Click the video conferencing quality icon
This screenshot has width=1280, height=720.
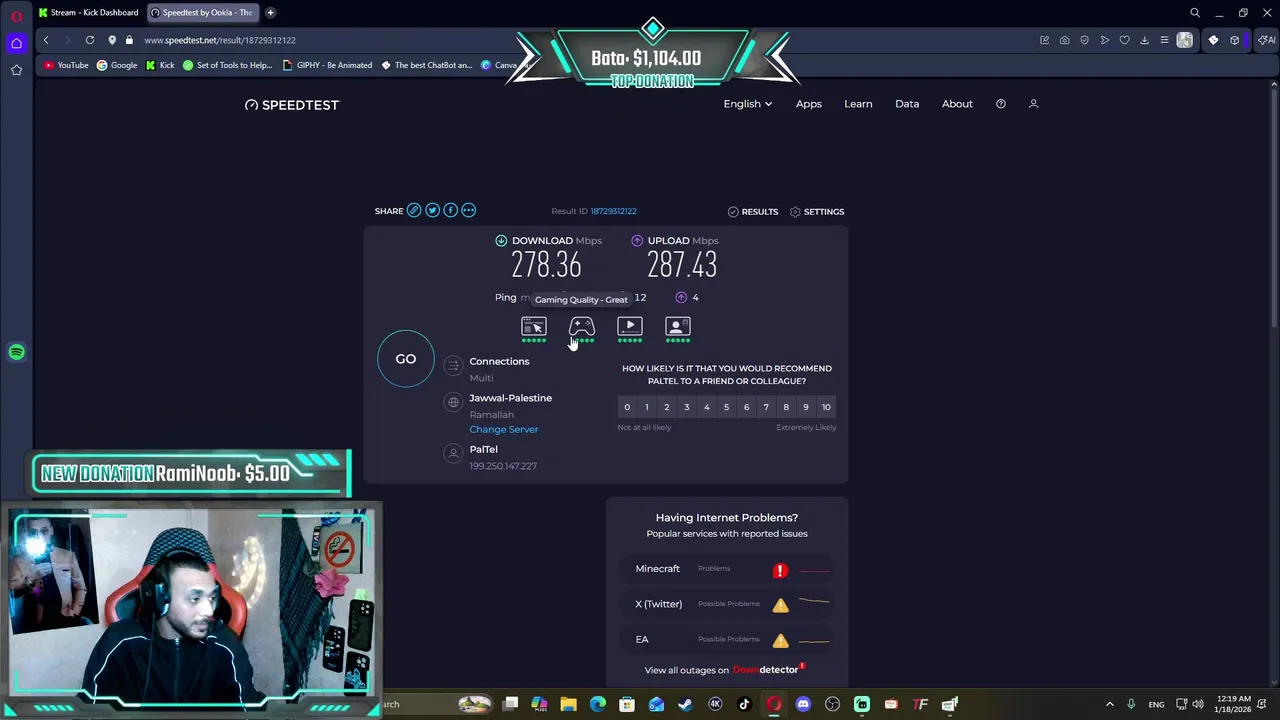coord(678,327)
